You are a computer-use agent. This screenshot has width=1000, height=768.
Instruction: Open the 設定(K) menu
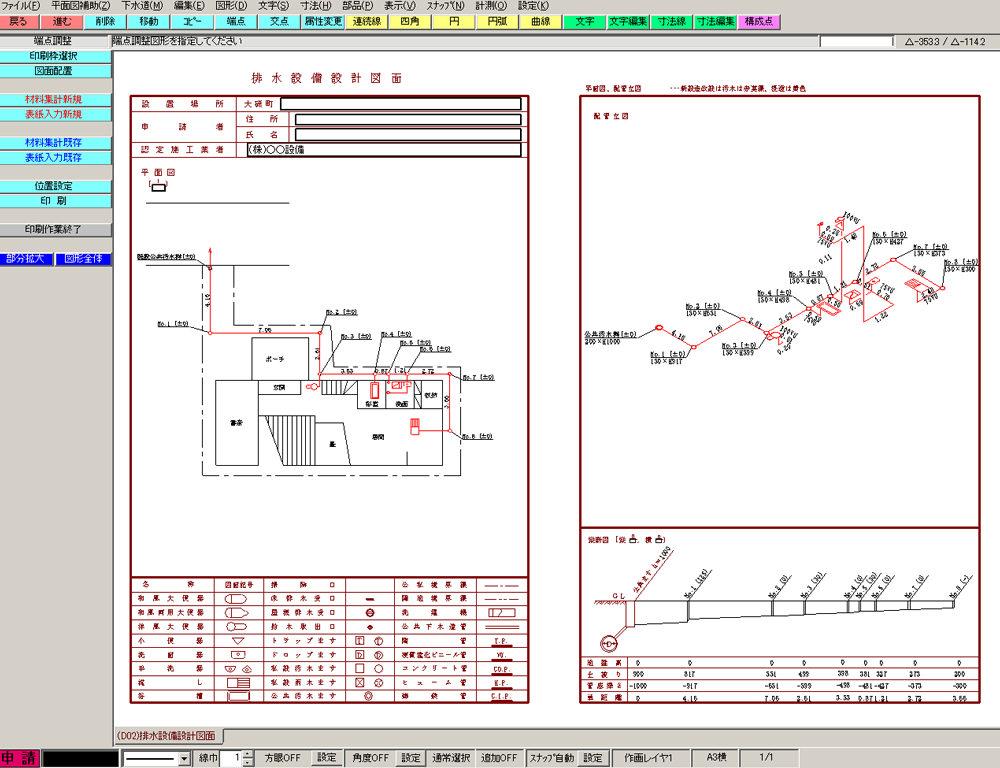coord(533,6)
